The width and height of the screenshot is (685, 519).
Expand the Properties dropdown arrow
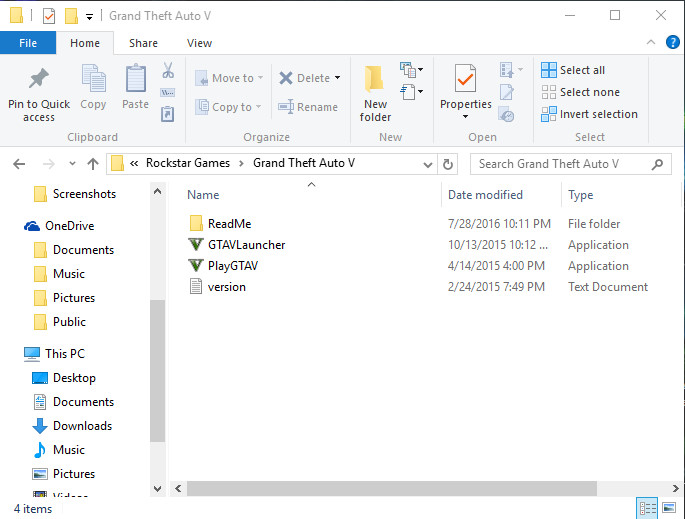pos(465,117)
